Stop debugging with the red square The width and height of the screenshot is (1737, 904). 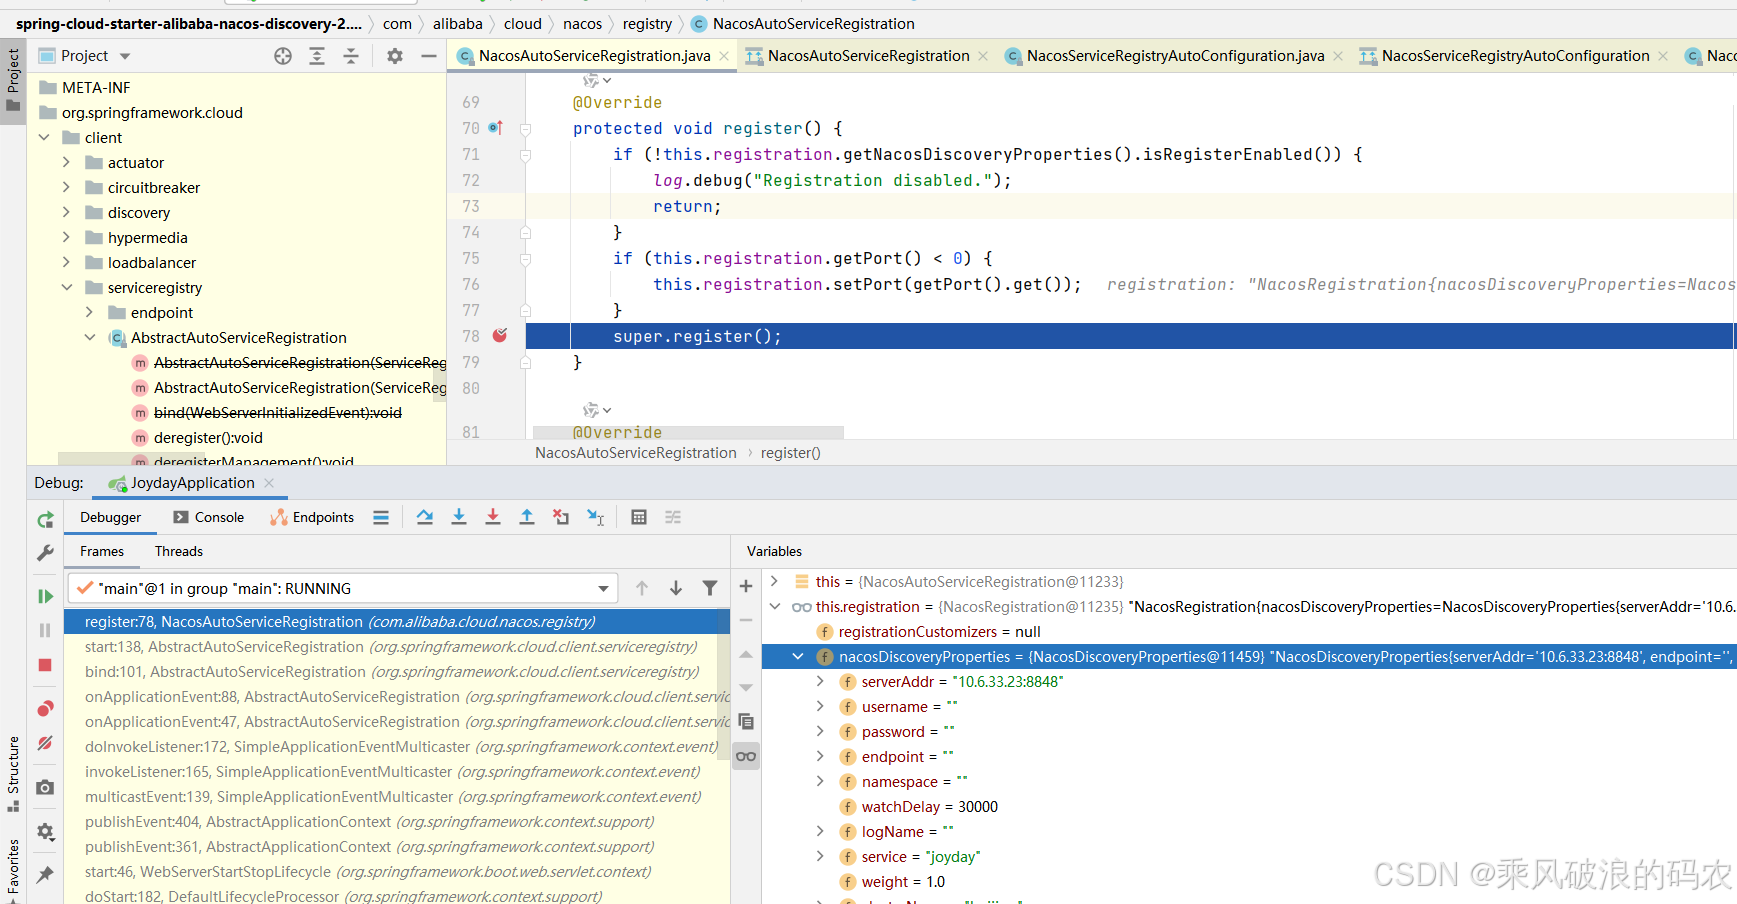click(x=45, y=665)
